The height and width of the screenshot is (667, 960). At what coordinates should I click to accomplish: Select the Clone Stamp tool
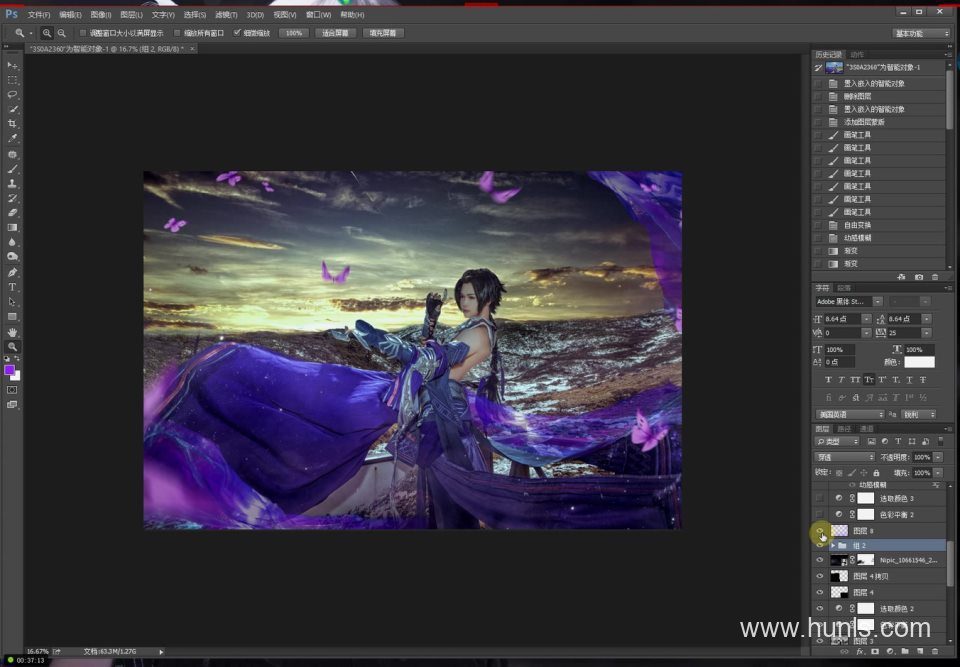point(12,183)
